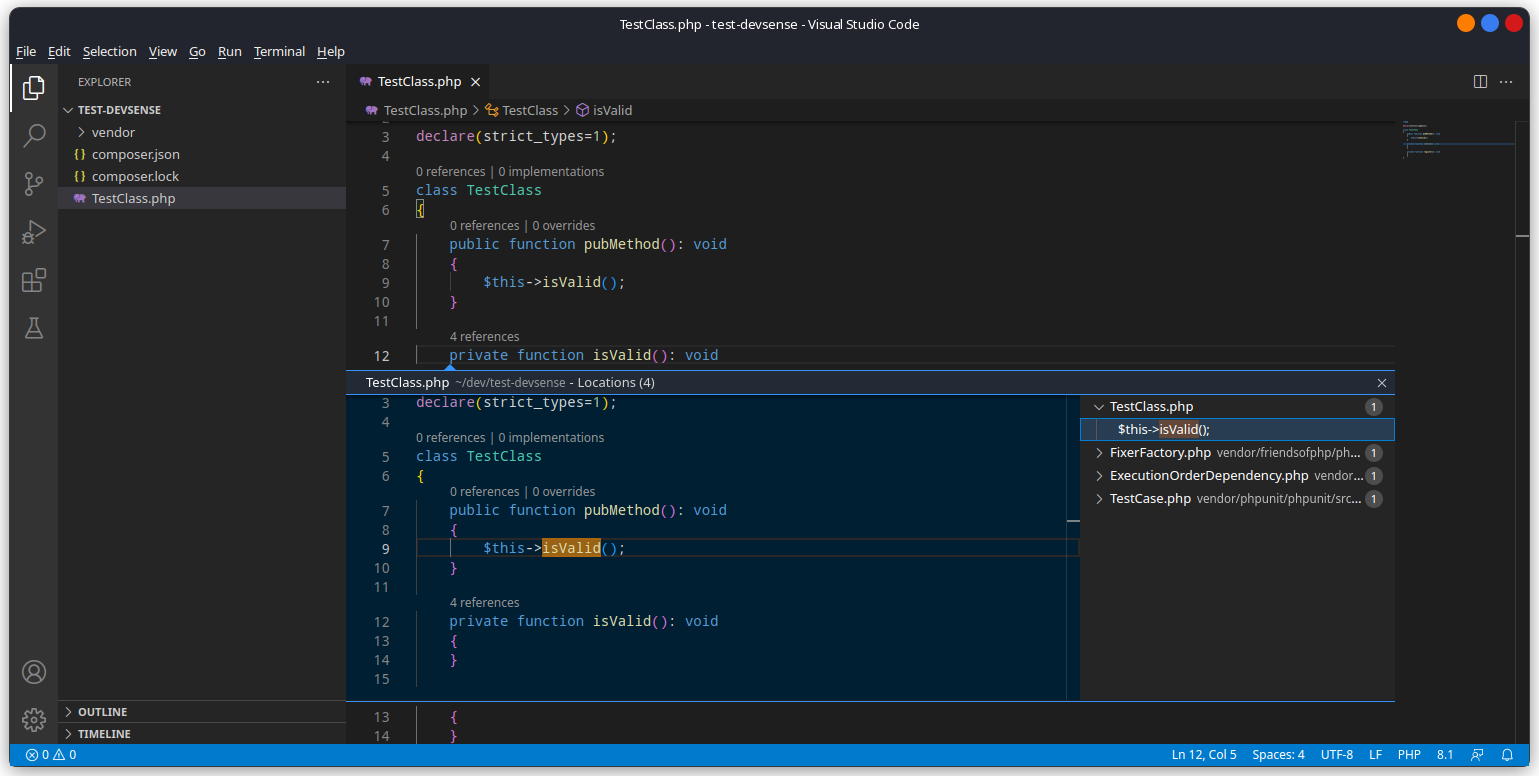Screen dimensions: 1539x776
Task: Open Run and Debug view
Action: tap(34, 232)
